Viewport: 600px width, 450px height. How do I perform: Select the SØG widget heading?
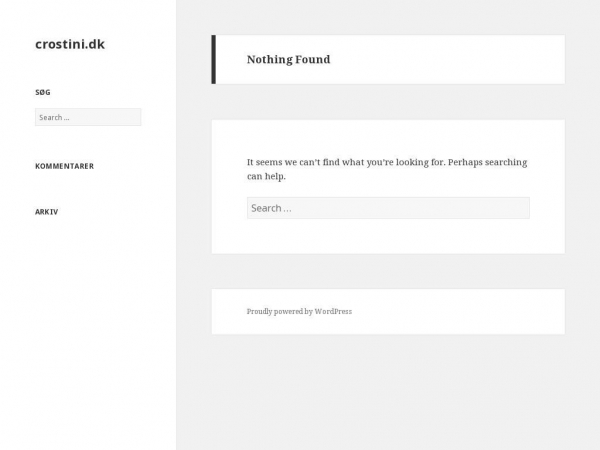[x=43, y=92]
